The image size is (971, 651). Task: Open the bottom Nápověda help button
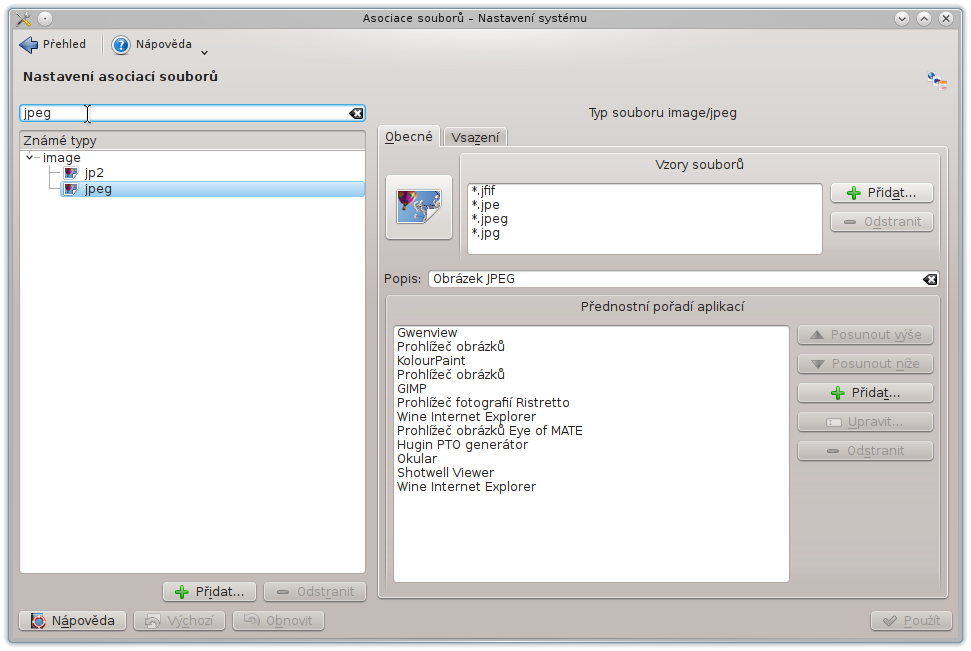click(x=72, y=621)
